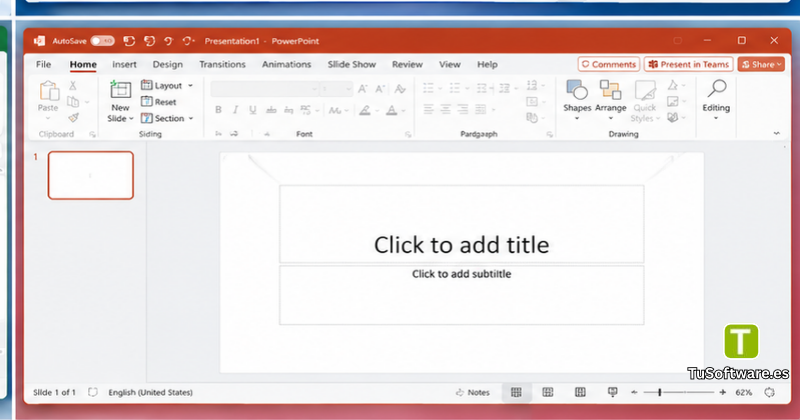This screenshot has width=800, height=420.
Task: Click the Format Painter brush icon
Action: pos(73,118)
